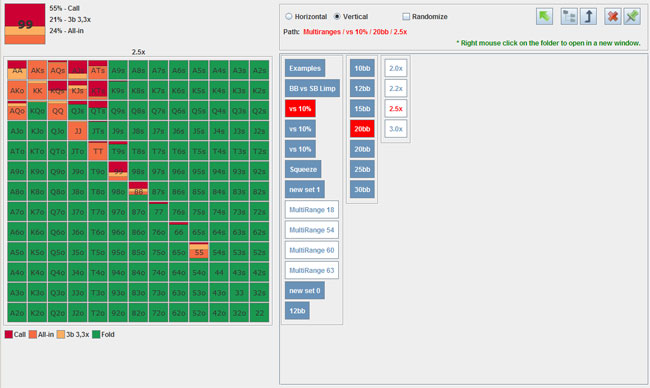Screen dimensions: 650x388
Task: Click the Fold color swatch in legend
Action: (x=96, y=335)
